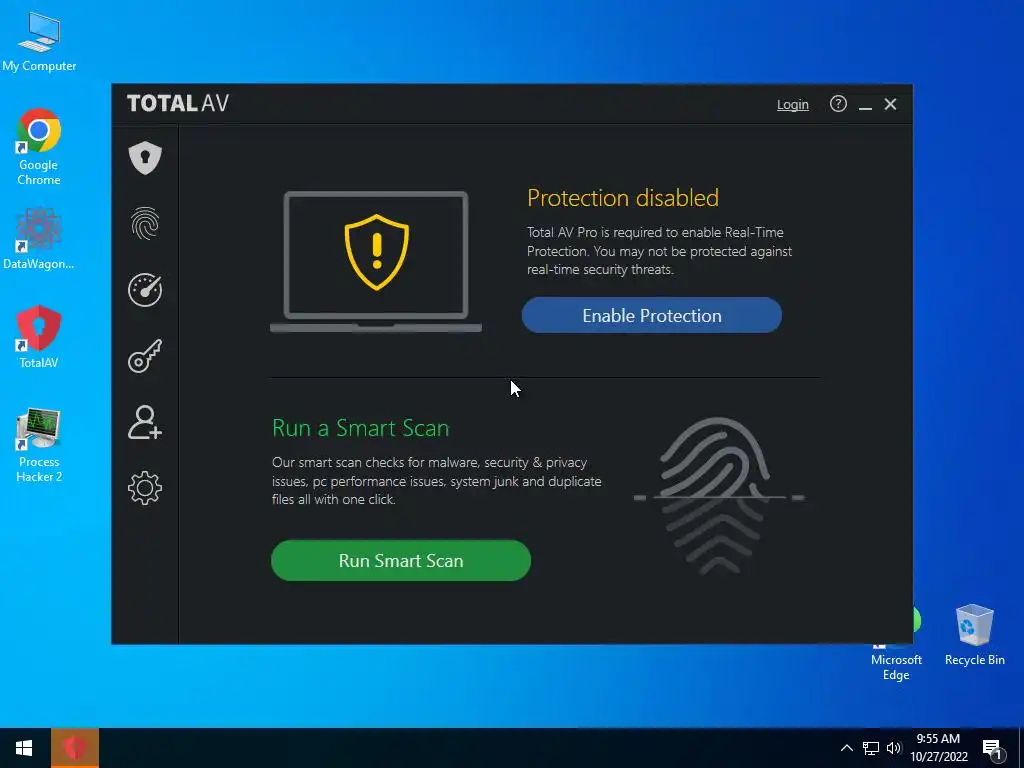Select the Google Chrome desktop shortcut
Image resolution: width=1024 pixels, height=768 pixels.
(x=39, y=148)
